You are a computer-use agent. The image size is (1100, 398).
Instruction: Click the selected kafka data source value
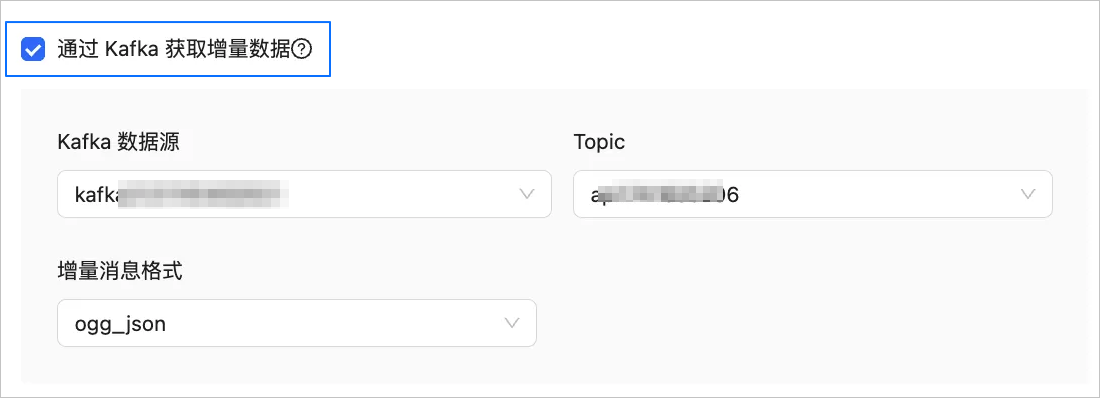(182, 194)
